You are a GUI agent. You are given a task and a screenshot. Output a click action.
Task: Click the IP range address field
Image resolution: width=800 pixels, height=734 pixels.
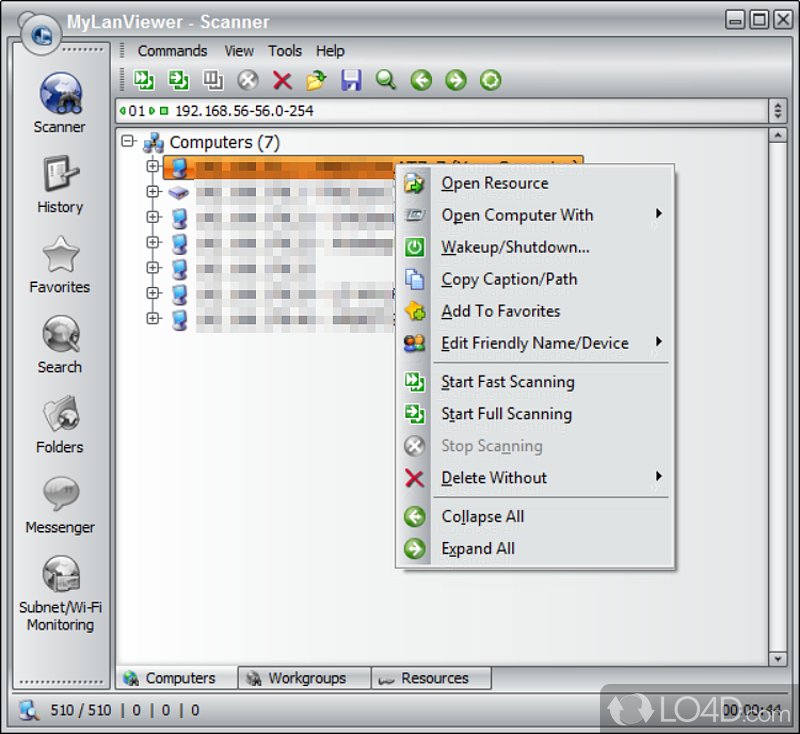click(440, 111)
